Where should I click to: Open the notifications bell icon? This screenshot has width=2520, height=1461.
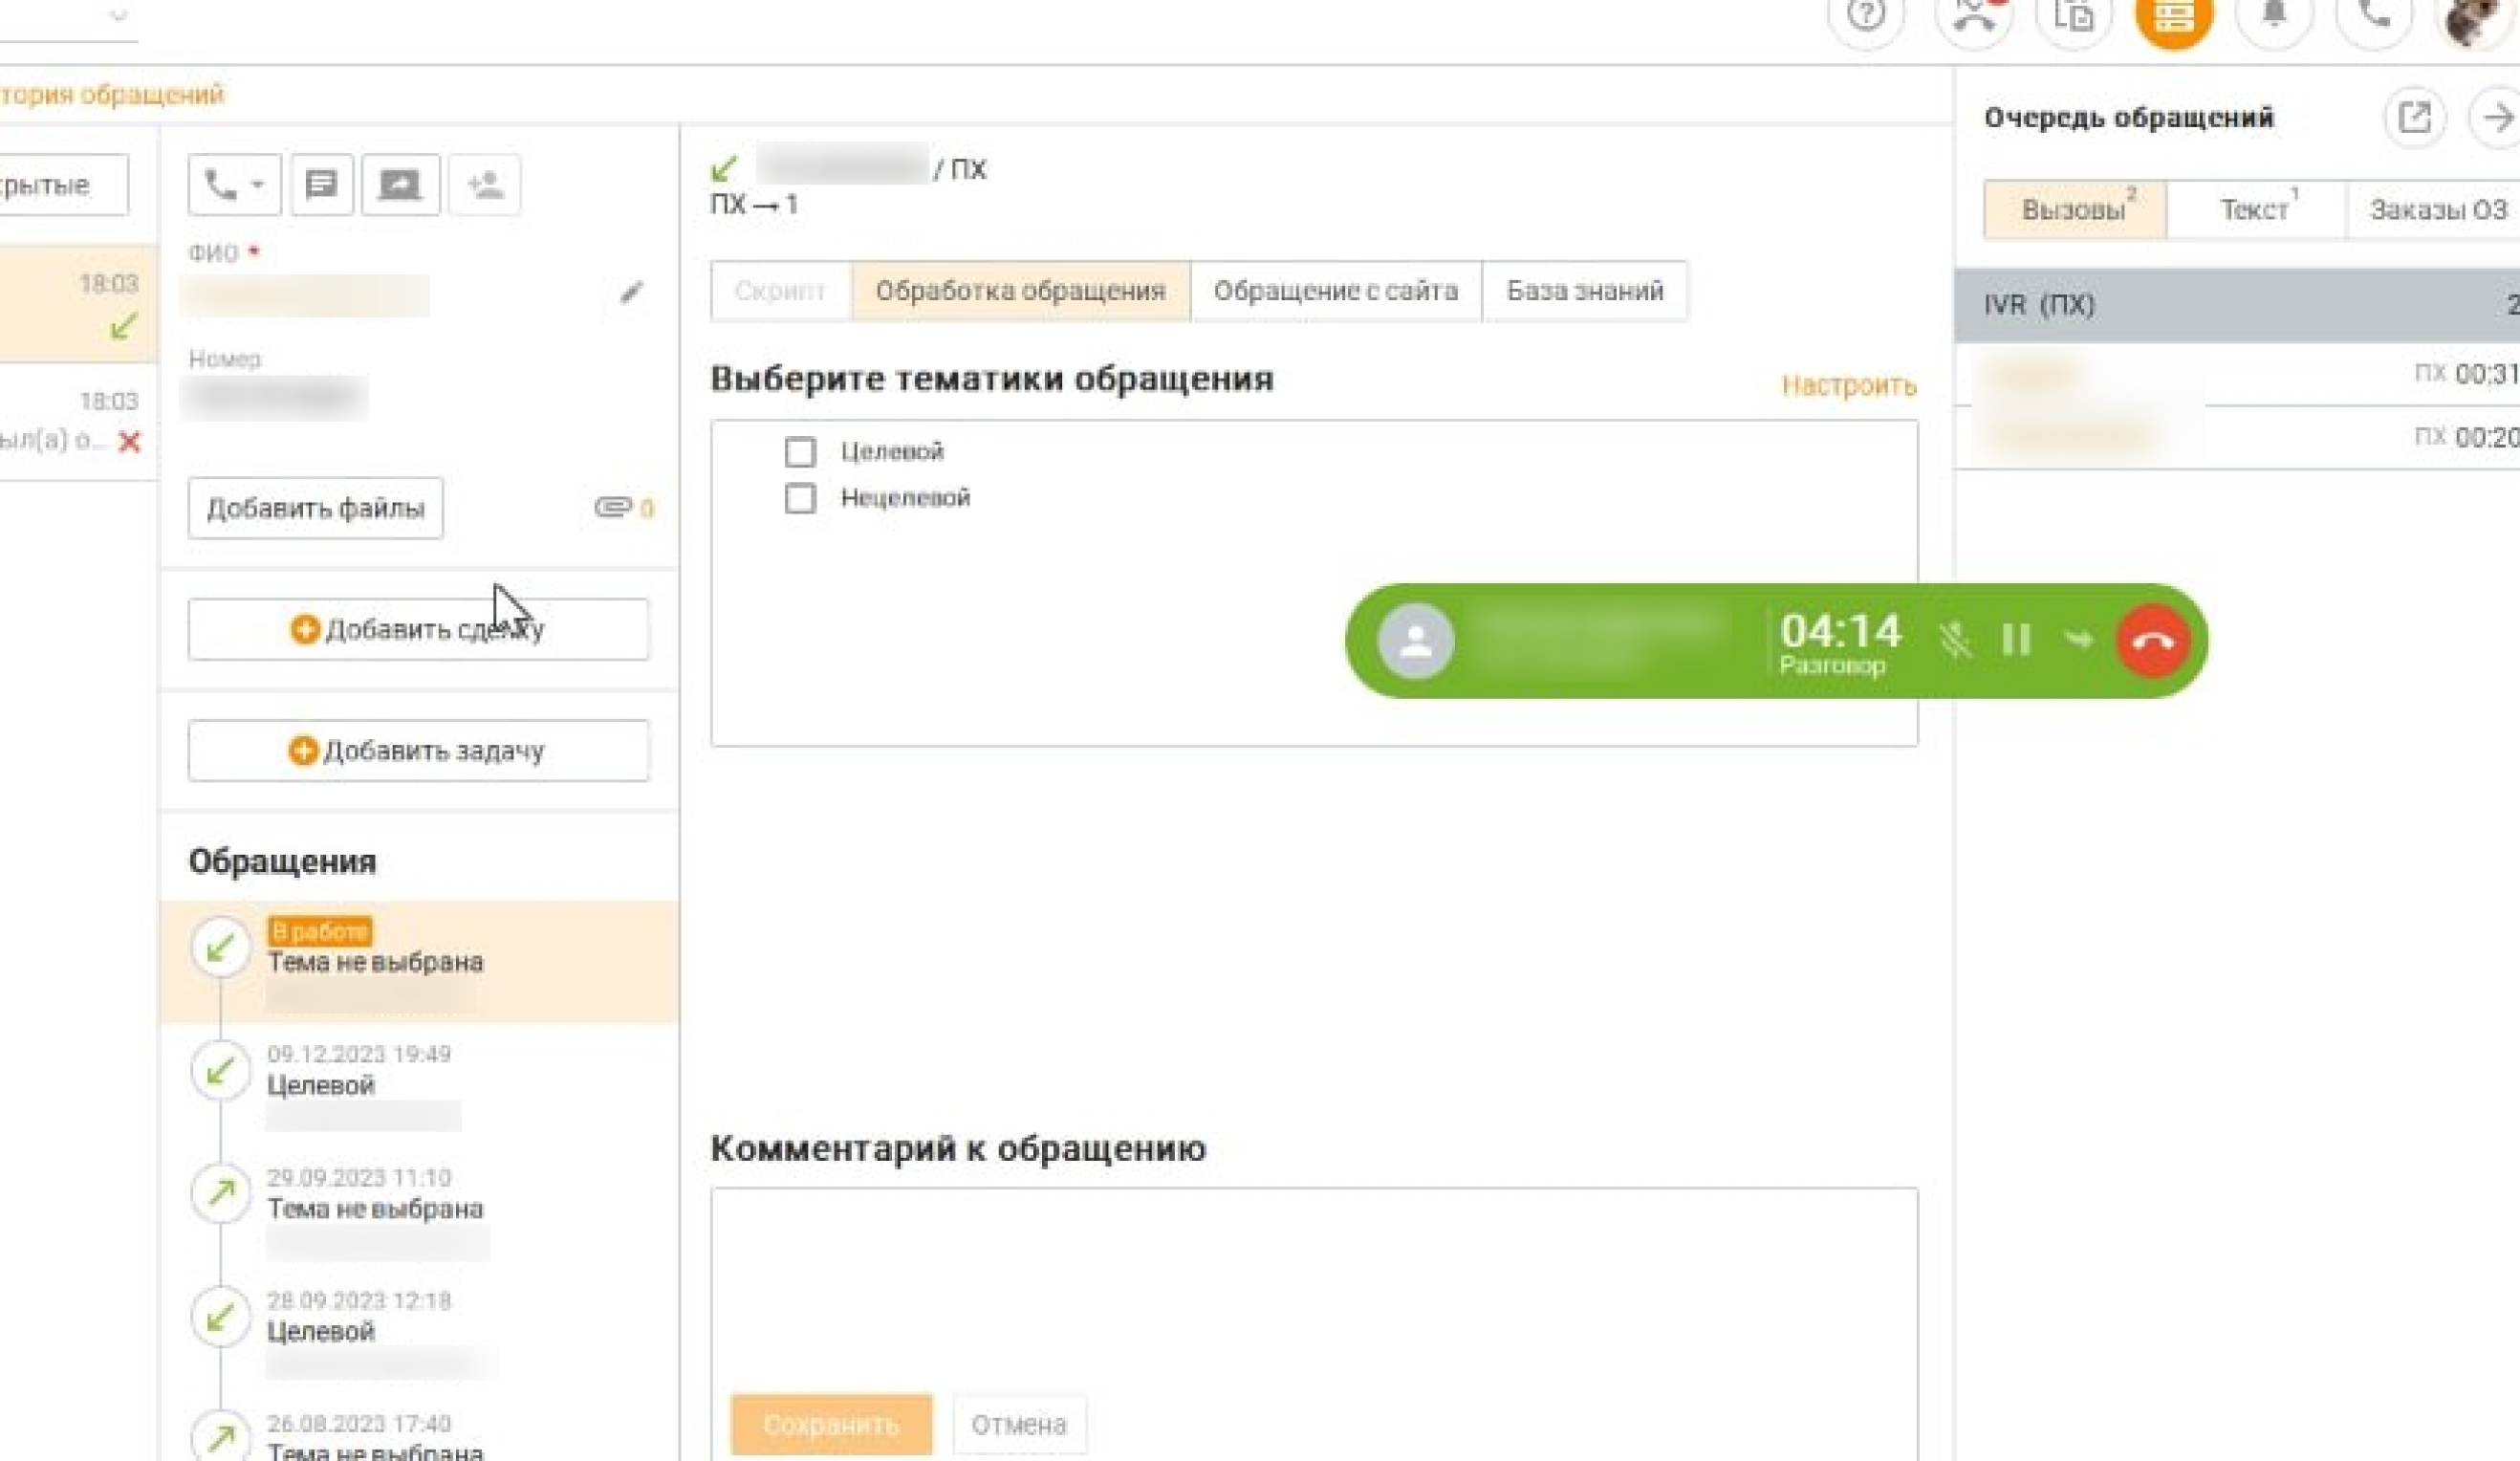pos(2273,19)
